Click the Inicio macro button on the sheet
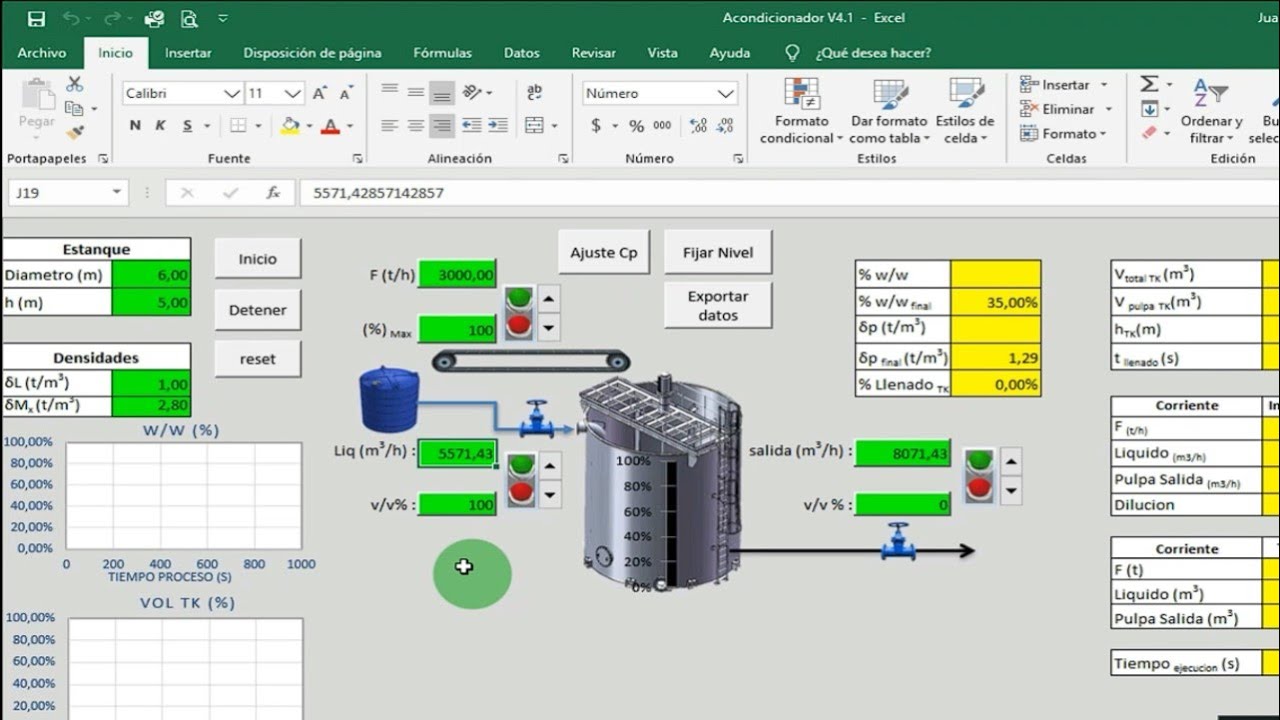The image size is (1280, 720). [x=257, y=259]
